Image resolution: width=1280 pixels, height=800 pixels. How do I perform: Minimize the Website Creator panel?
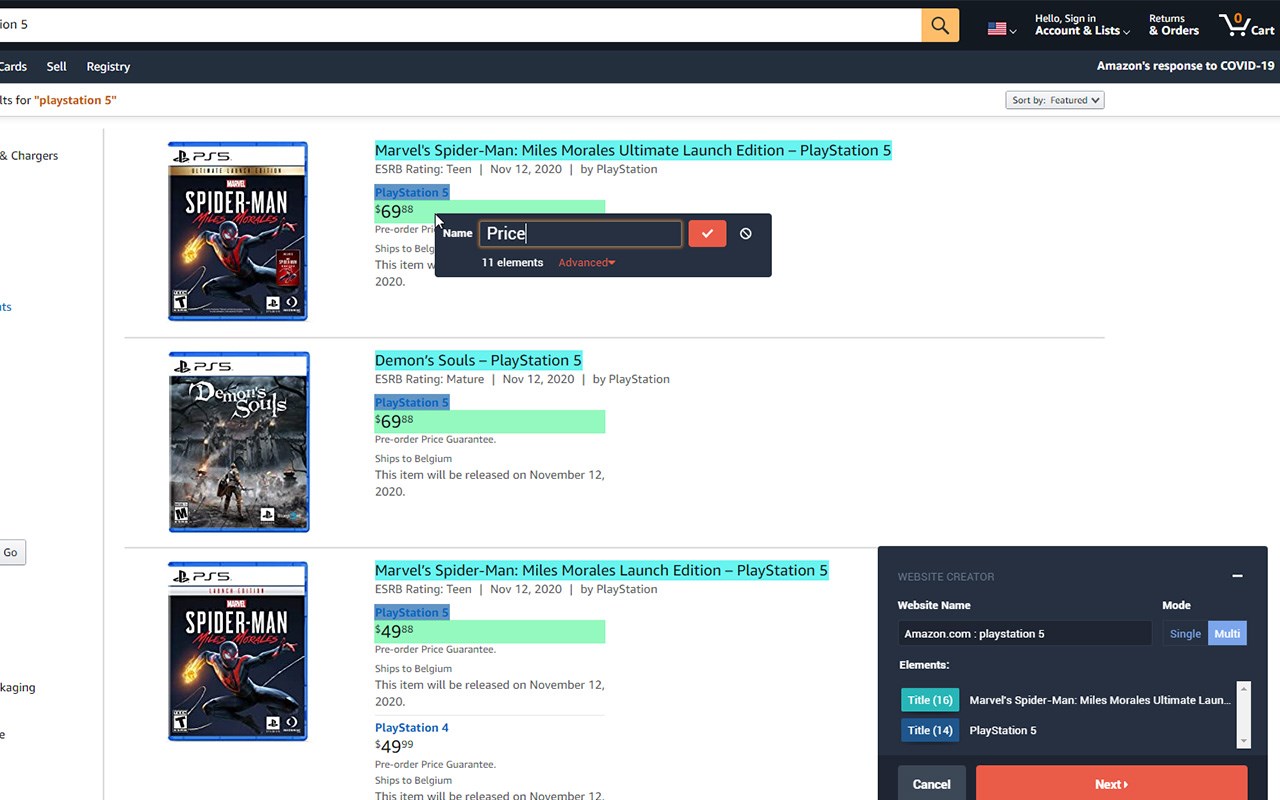click(1237, 576)
